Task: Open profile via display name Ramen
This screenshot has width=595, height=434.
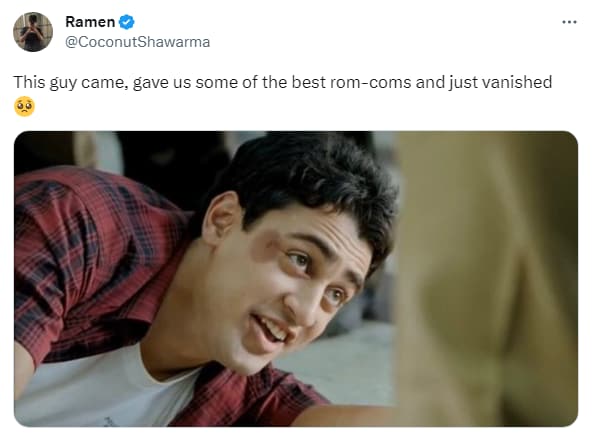Action: (90, 22)
